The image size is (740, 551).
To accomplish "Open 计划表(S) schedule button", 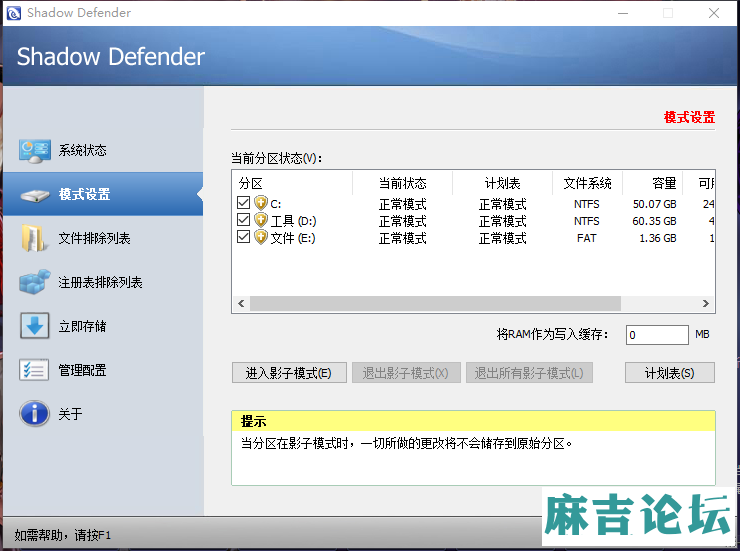I will point(670,373).
